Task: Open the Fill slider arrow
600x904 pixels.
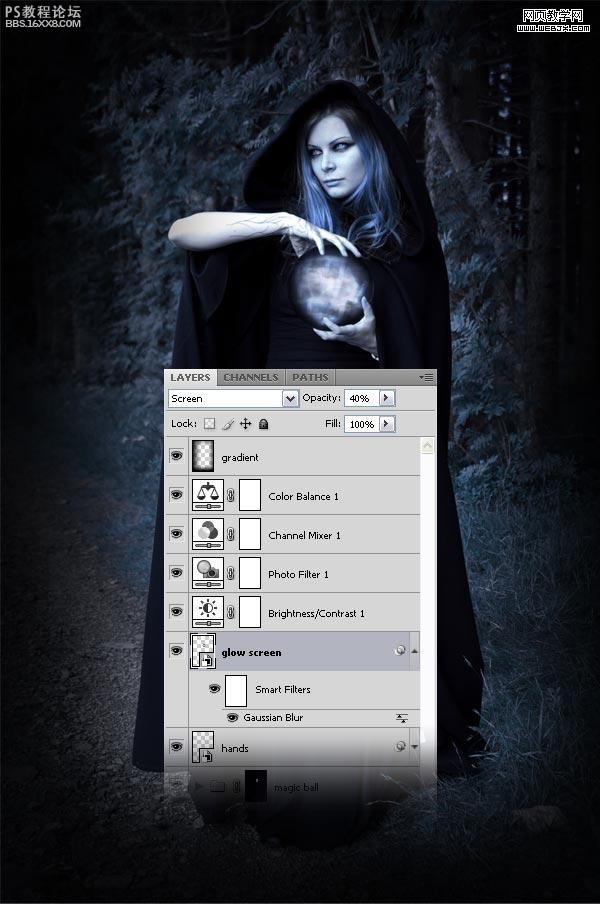Action: [x=386, y=424]
